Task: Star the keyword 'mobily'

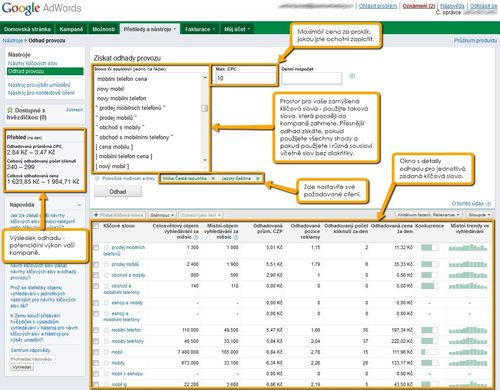Action: pos(106,363)
